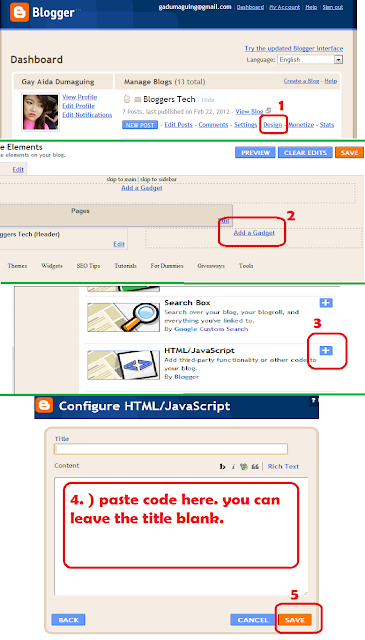Open the Stats link
The width and height of the screenshot is (365, 640).
(327, 124)
